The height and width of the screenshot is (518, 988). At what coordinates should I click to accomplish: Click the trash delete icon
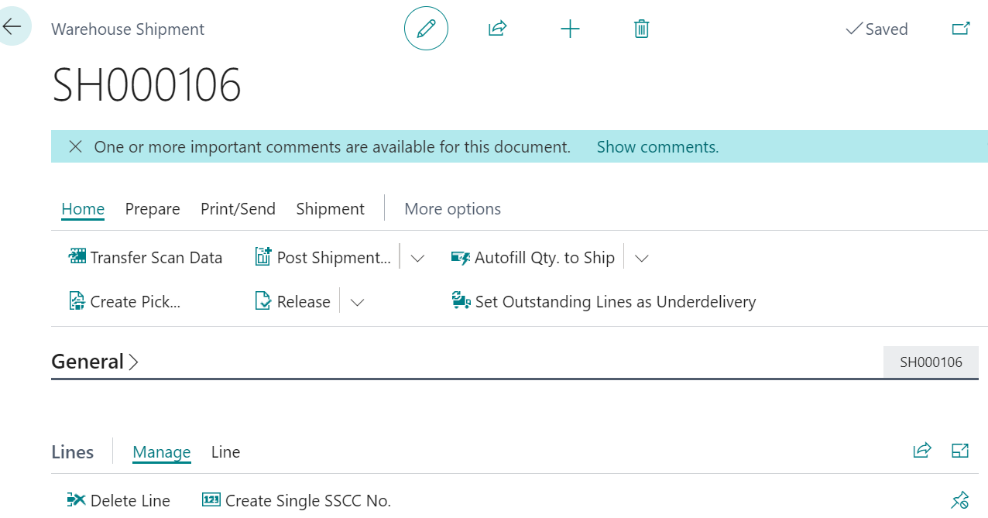(642, 29)
